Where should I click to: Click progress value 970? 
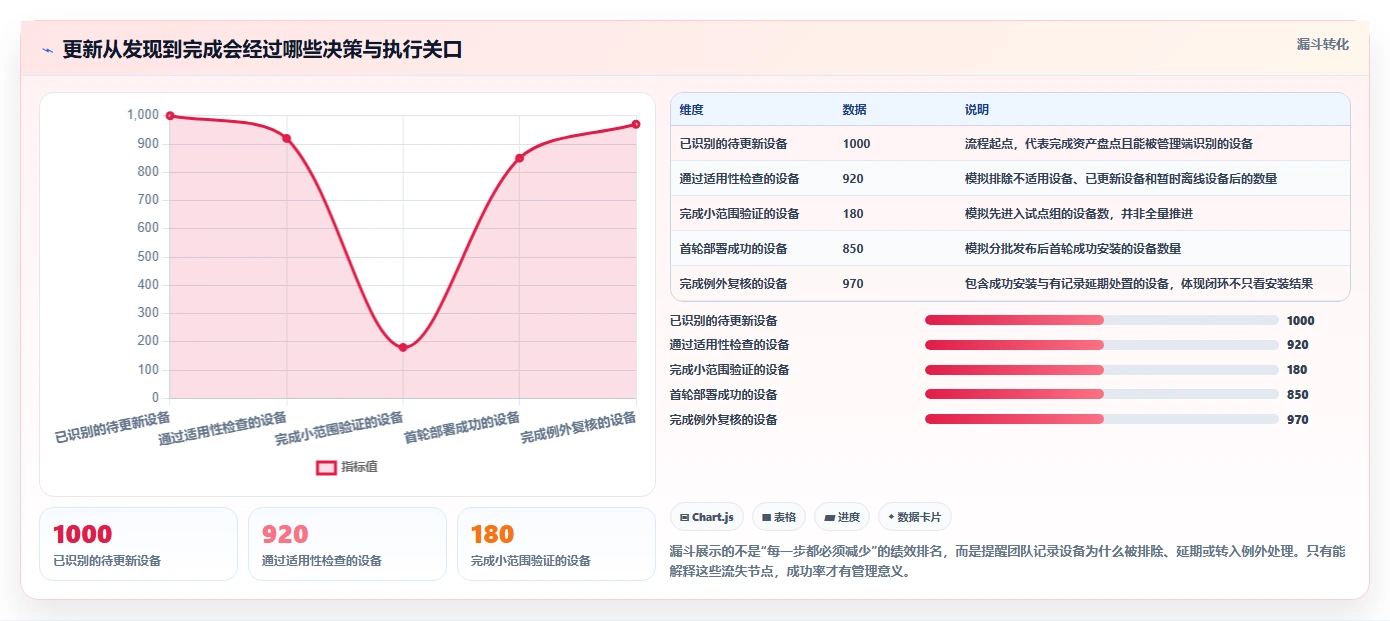1298,420
